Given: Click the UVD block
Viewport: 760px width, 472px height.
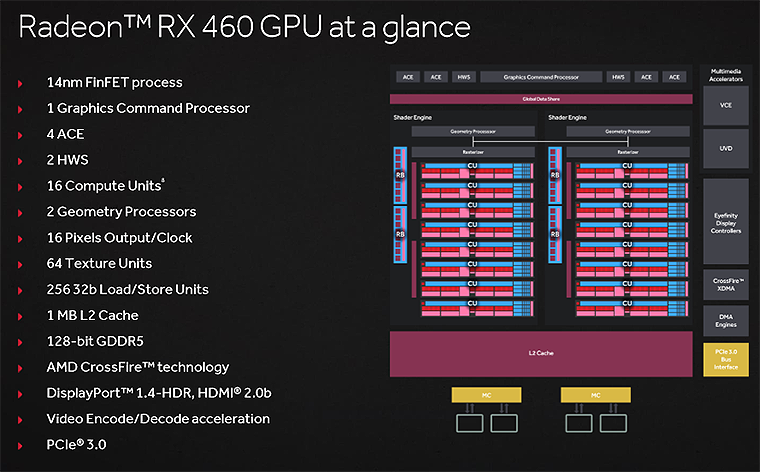Looking at the screenshot, I should 726,148.
